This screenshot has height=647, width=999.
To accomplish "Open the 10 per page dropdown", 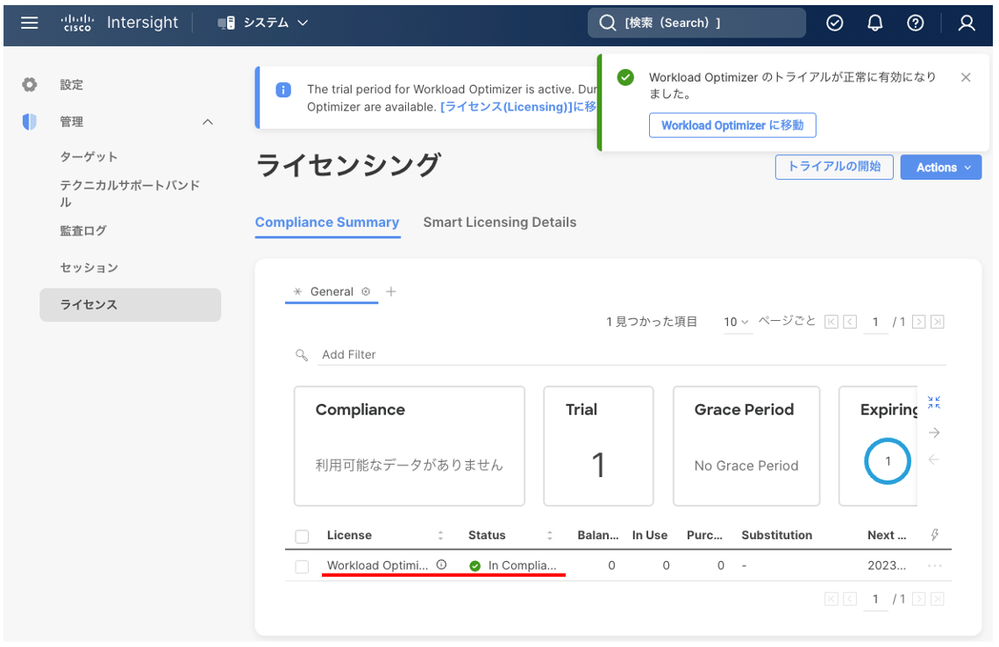I will [736, 322].
